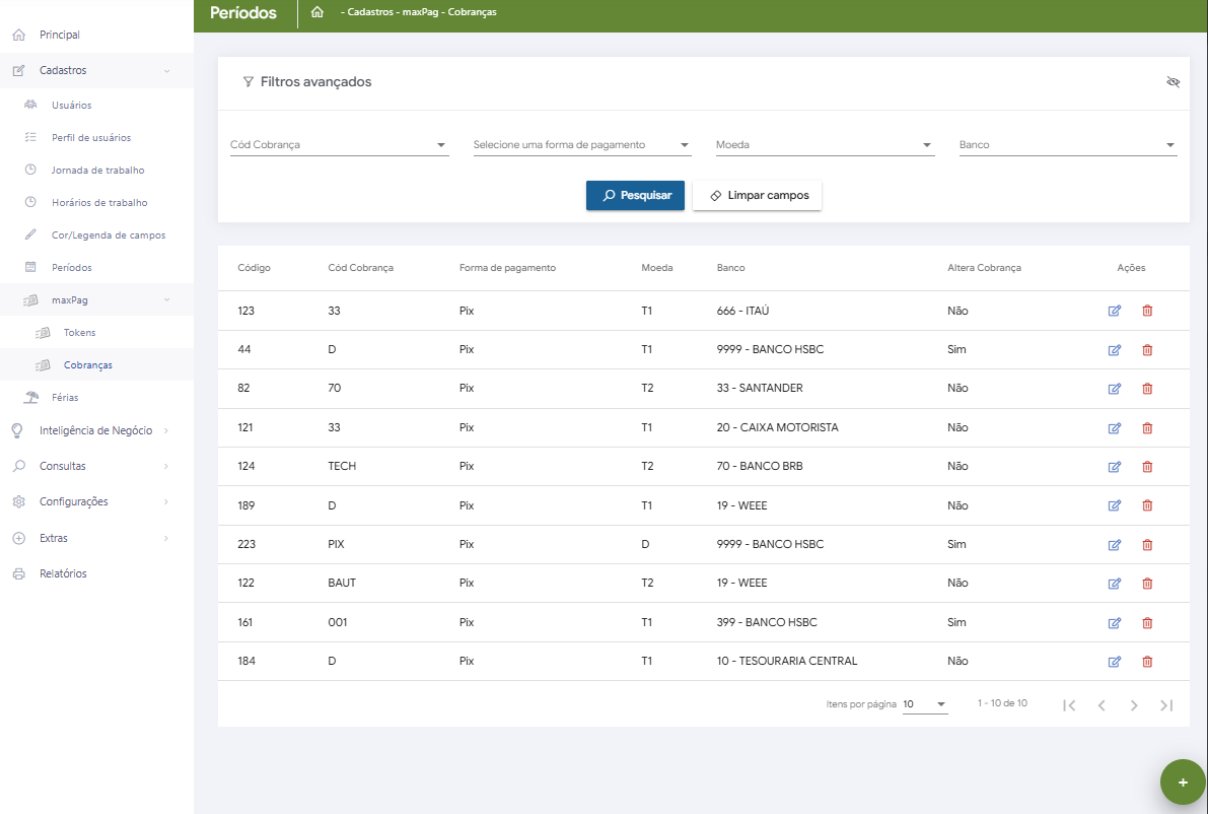Edit the row with code 123
The image size is (1208, 814).
pos(1114,311)
